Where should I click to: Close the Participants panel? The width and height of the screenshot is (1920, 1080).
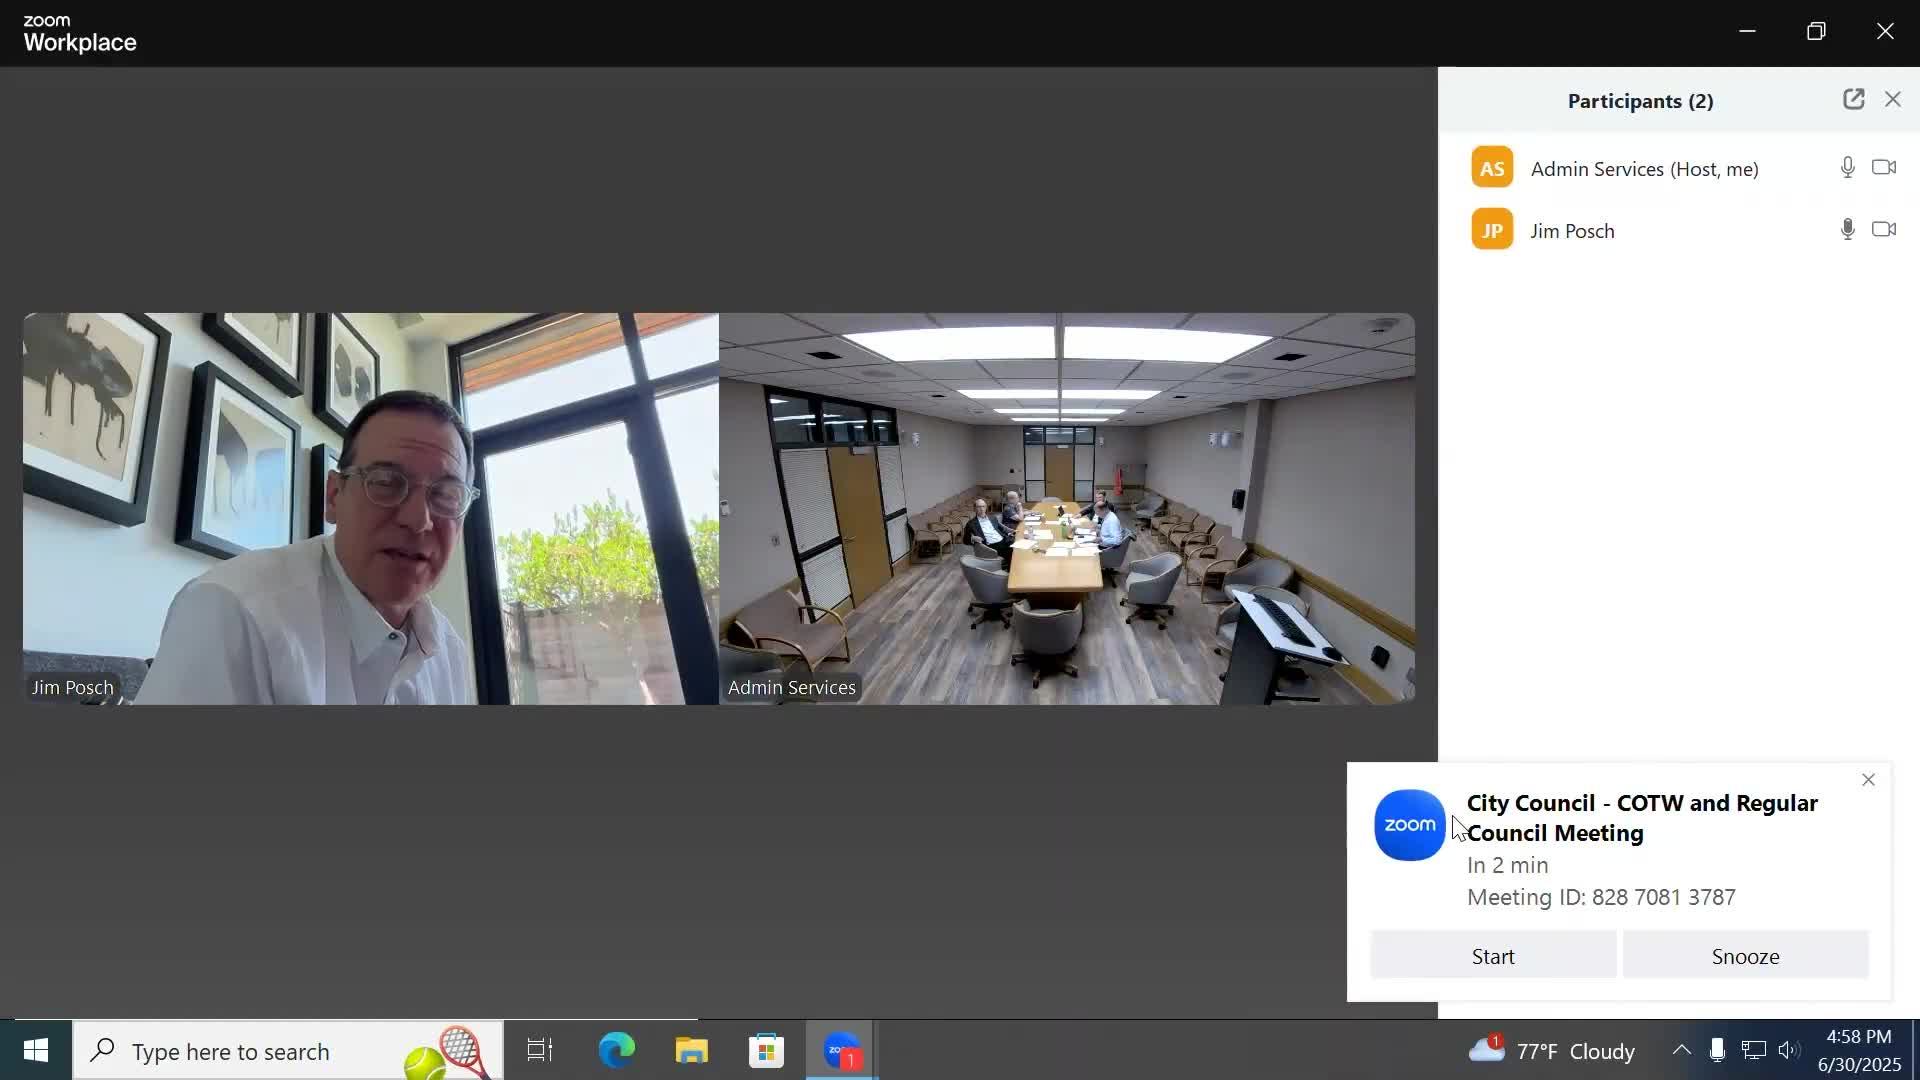[x=1893, y=99]
